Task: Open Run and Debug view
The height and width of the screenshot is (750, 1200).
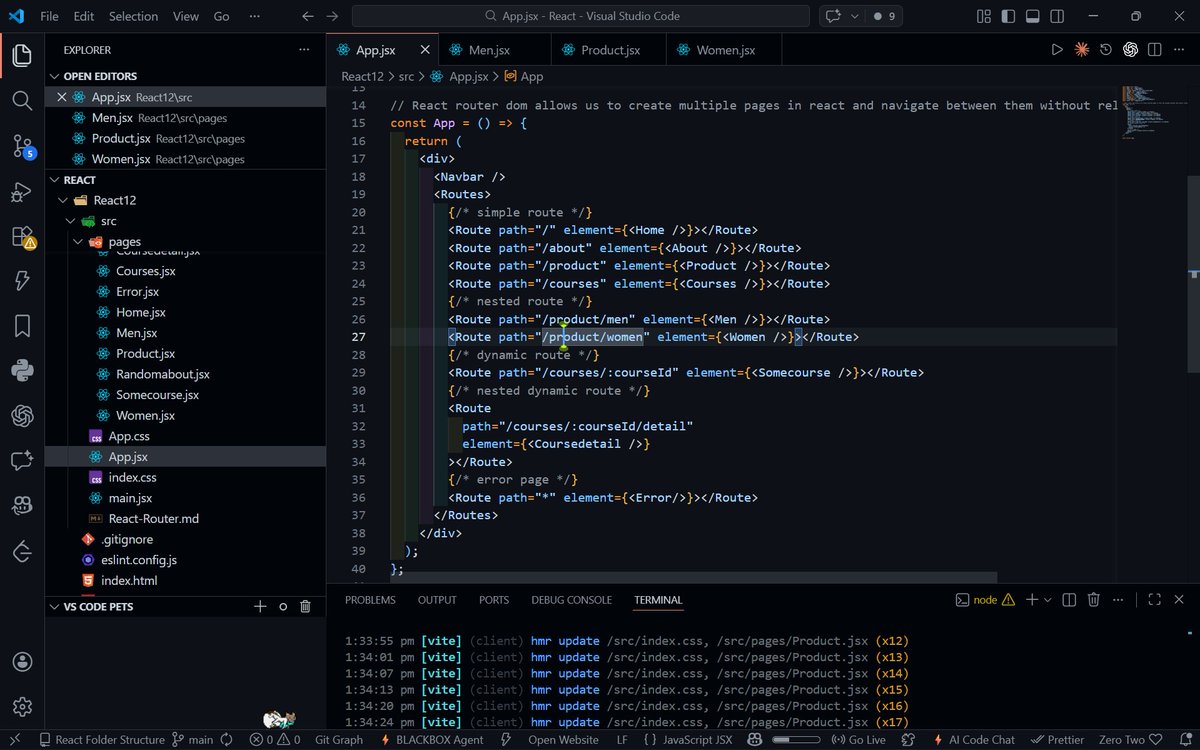Action: [x=22, y=192]
